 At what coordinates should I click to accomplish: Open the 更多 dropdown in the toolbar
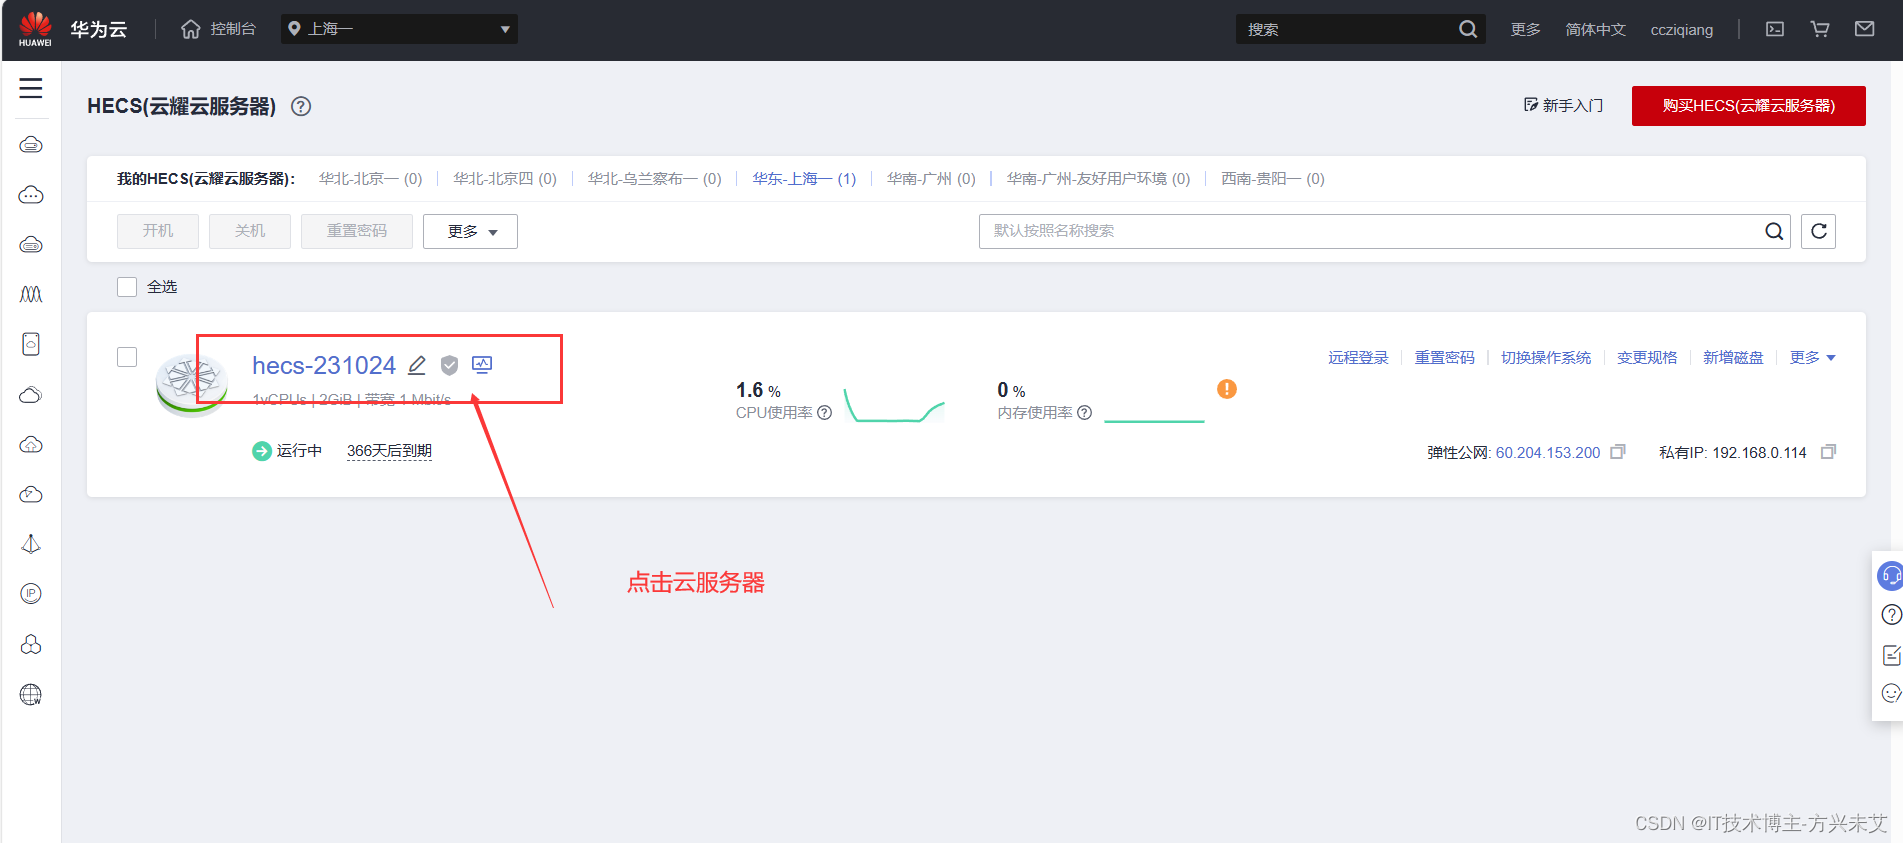pyautogui.click(x=470, y=231)
